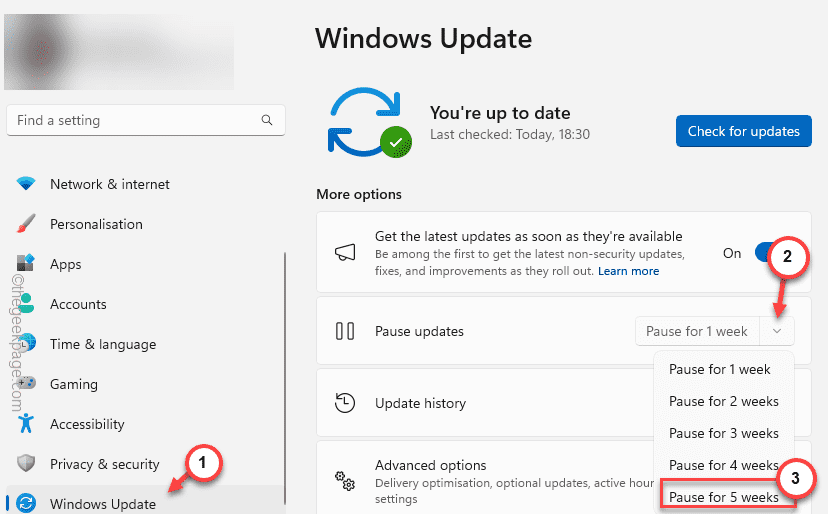Click the Accessibility figure icon

click(25, 423)
